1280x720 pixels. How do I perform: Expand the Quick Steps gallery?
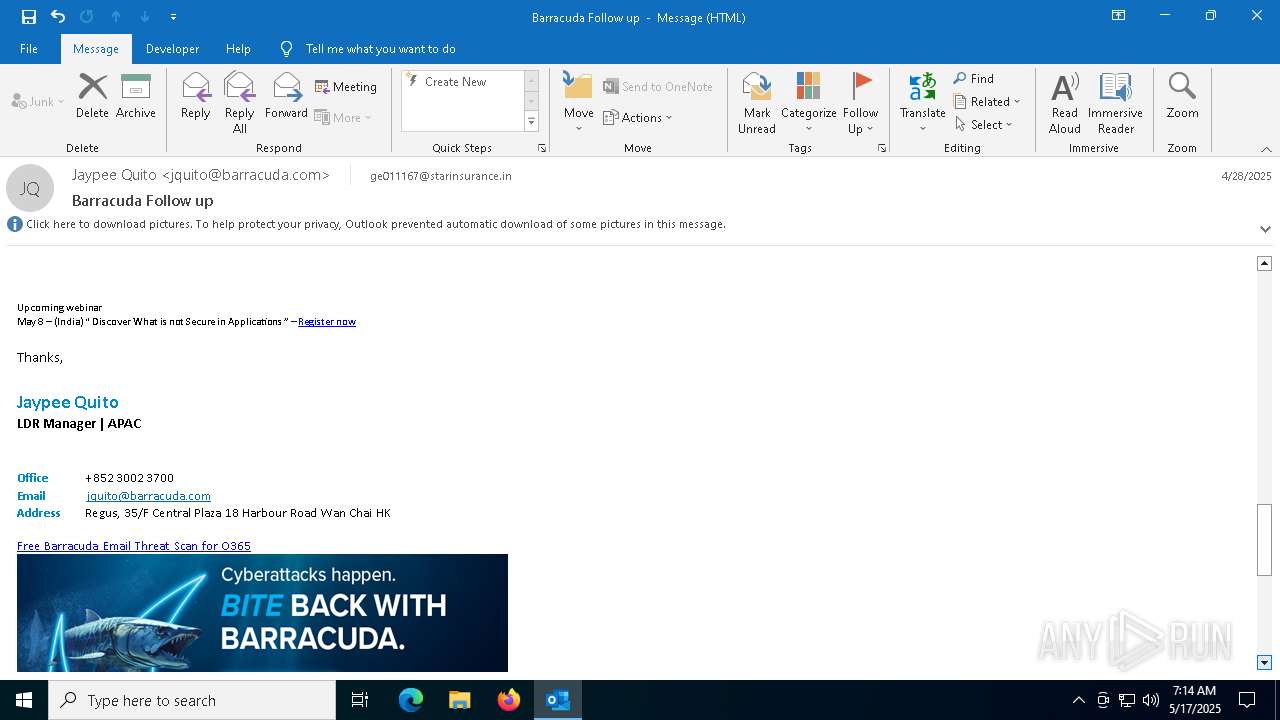[x=532, y=122]
